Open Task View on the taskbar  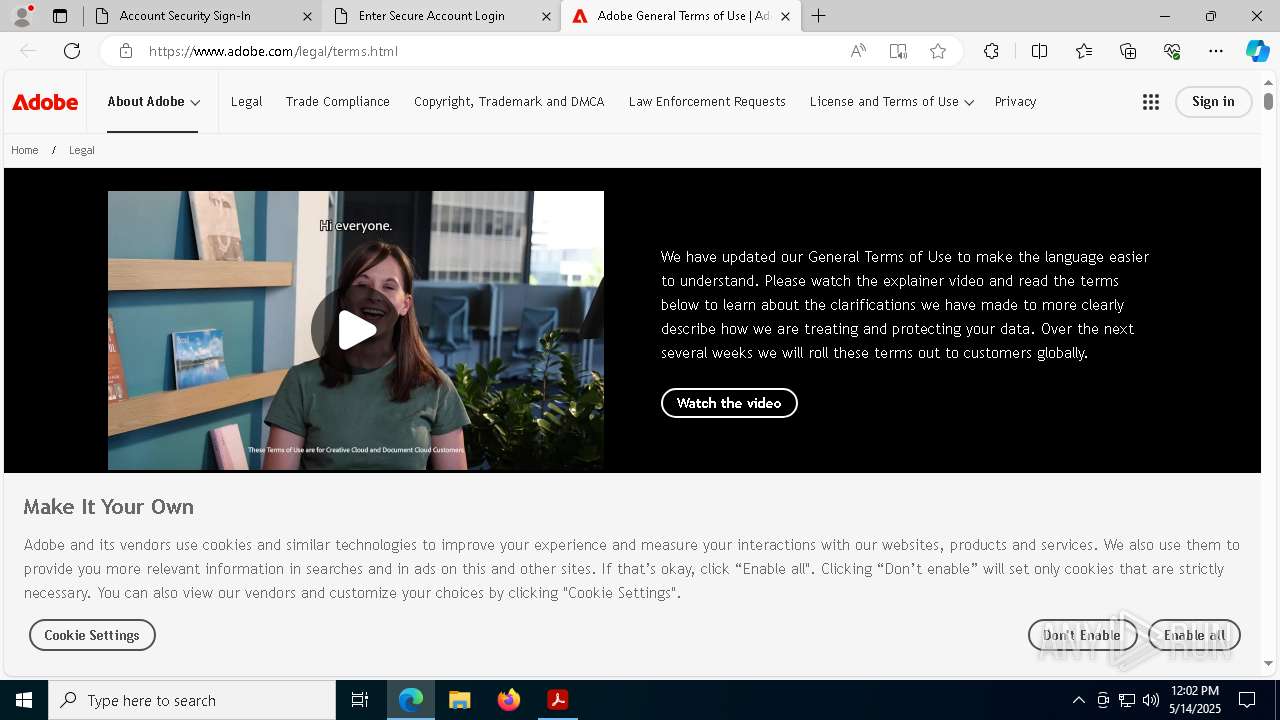(x=360, y=700)
